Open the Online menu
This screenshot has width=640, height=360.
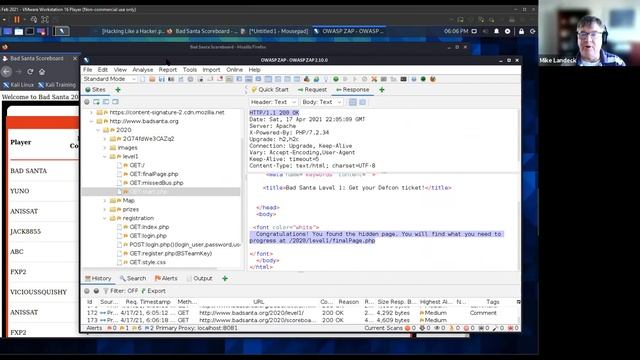234,70
